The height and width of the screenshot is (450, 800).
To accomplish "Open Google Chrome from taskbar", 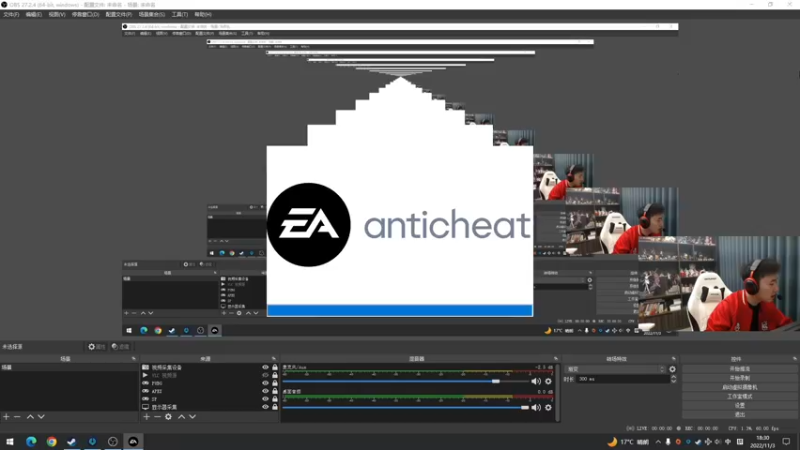I will tap(52, 441).
